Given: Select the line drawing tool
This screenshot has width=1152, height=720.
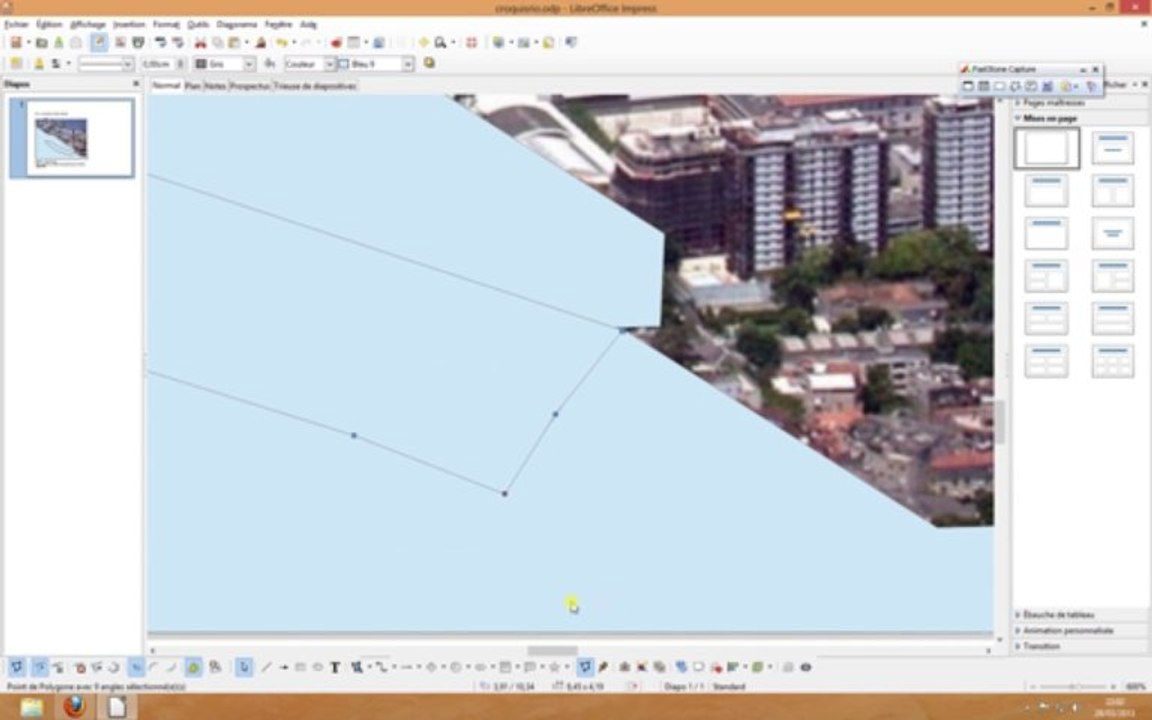Looking at the screenshot, I should click(267, 667).
